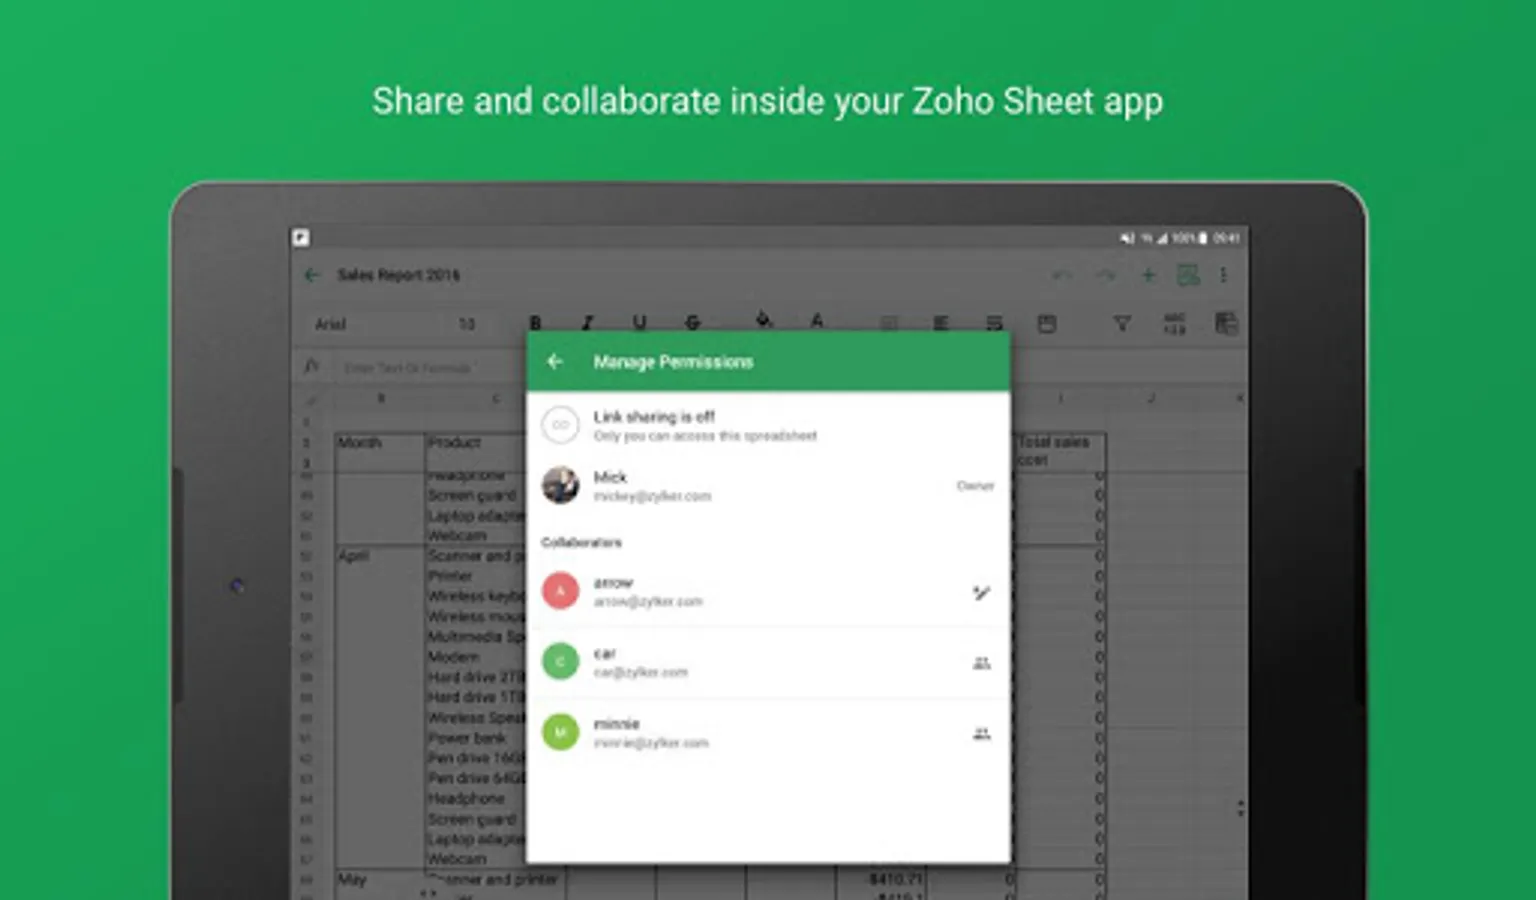Click the redo arrow in the top bar

[x=1105, y=275]
